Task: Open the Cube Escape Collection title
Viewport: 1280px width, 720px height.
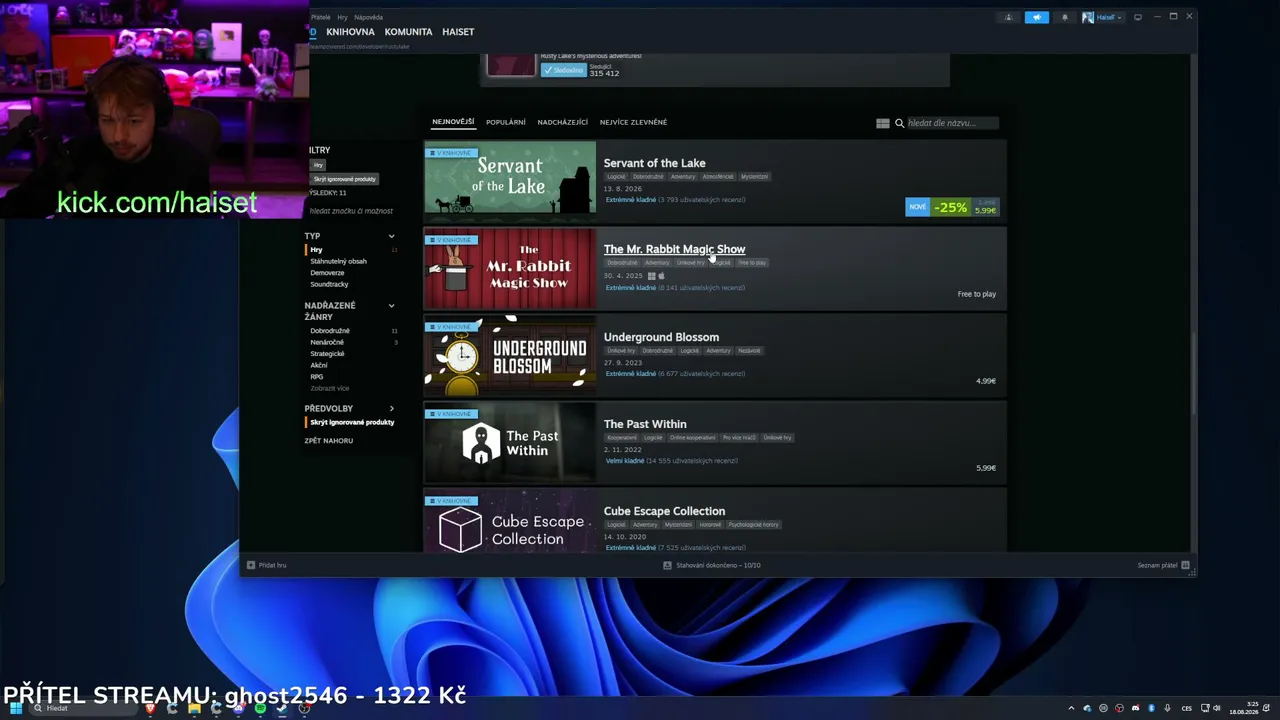Action: pos(664,511)
